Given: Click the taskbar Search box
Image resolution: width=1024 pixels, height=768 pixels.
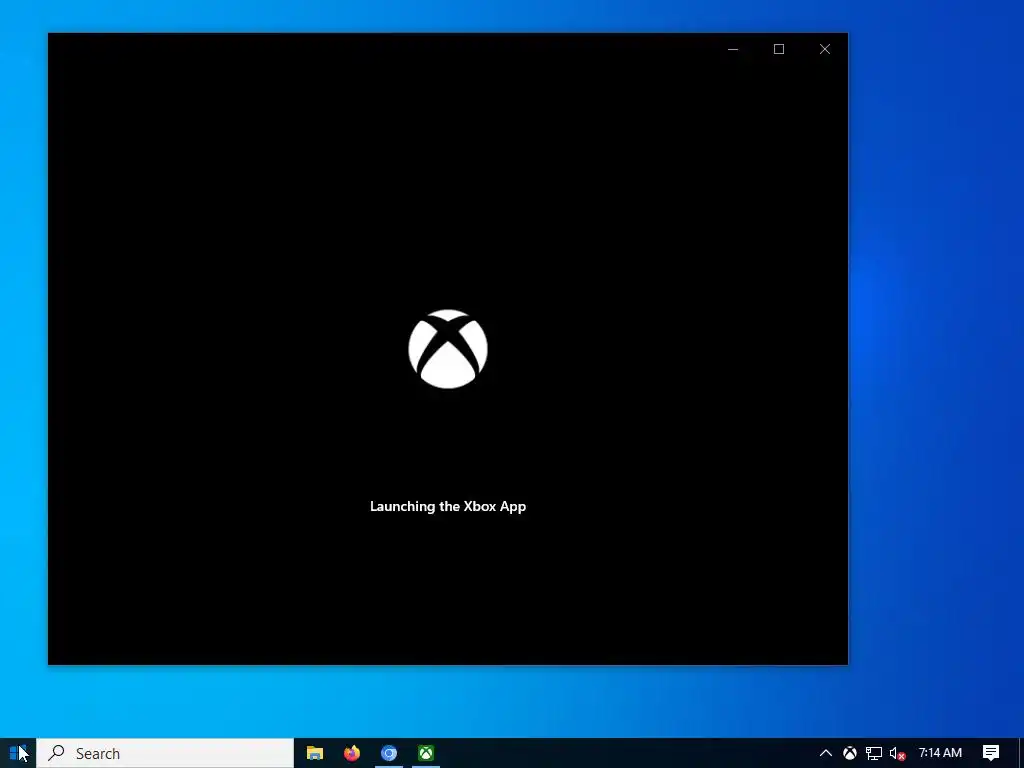Looking at the screenshot, I should [x=165, y=753].
